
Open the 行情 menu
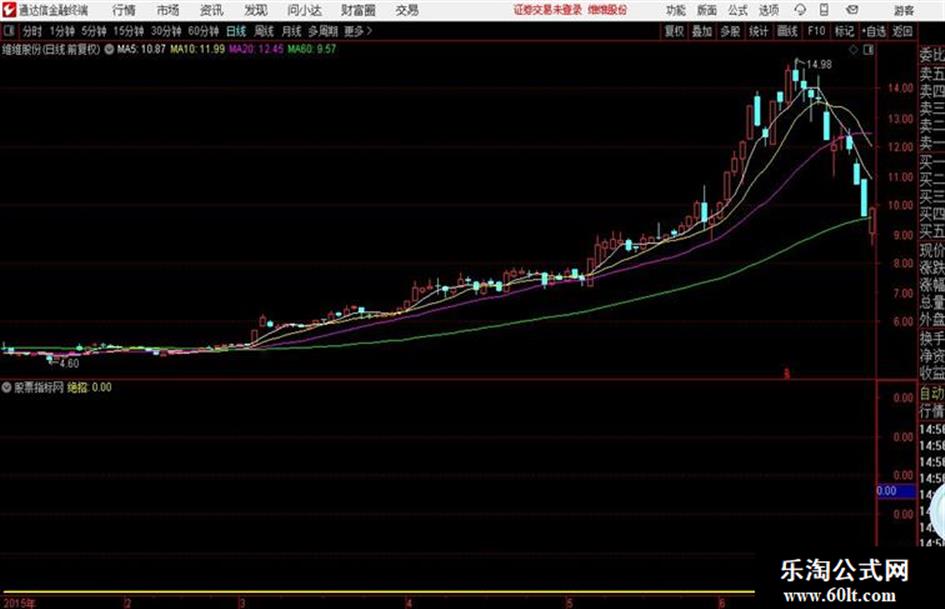tap(124, 10)
